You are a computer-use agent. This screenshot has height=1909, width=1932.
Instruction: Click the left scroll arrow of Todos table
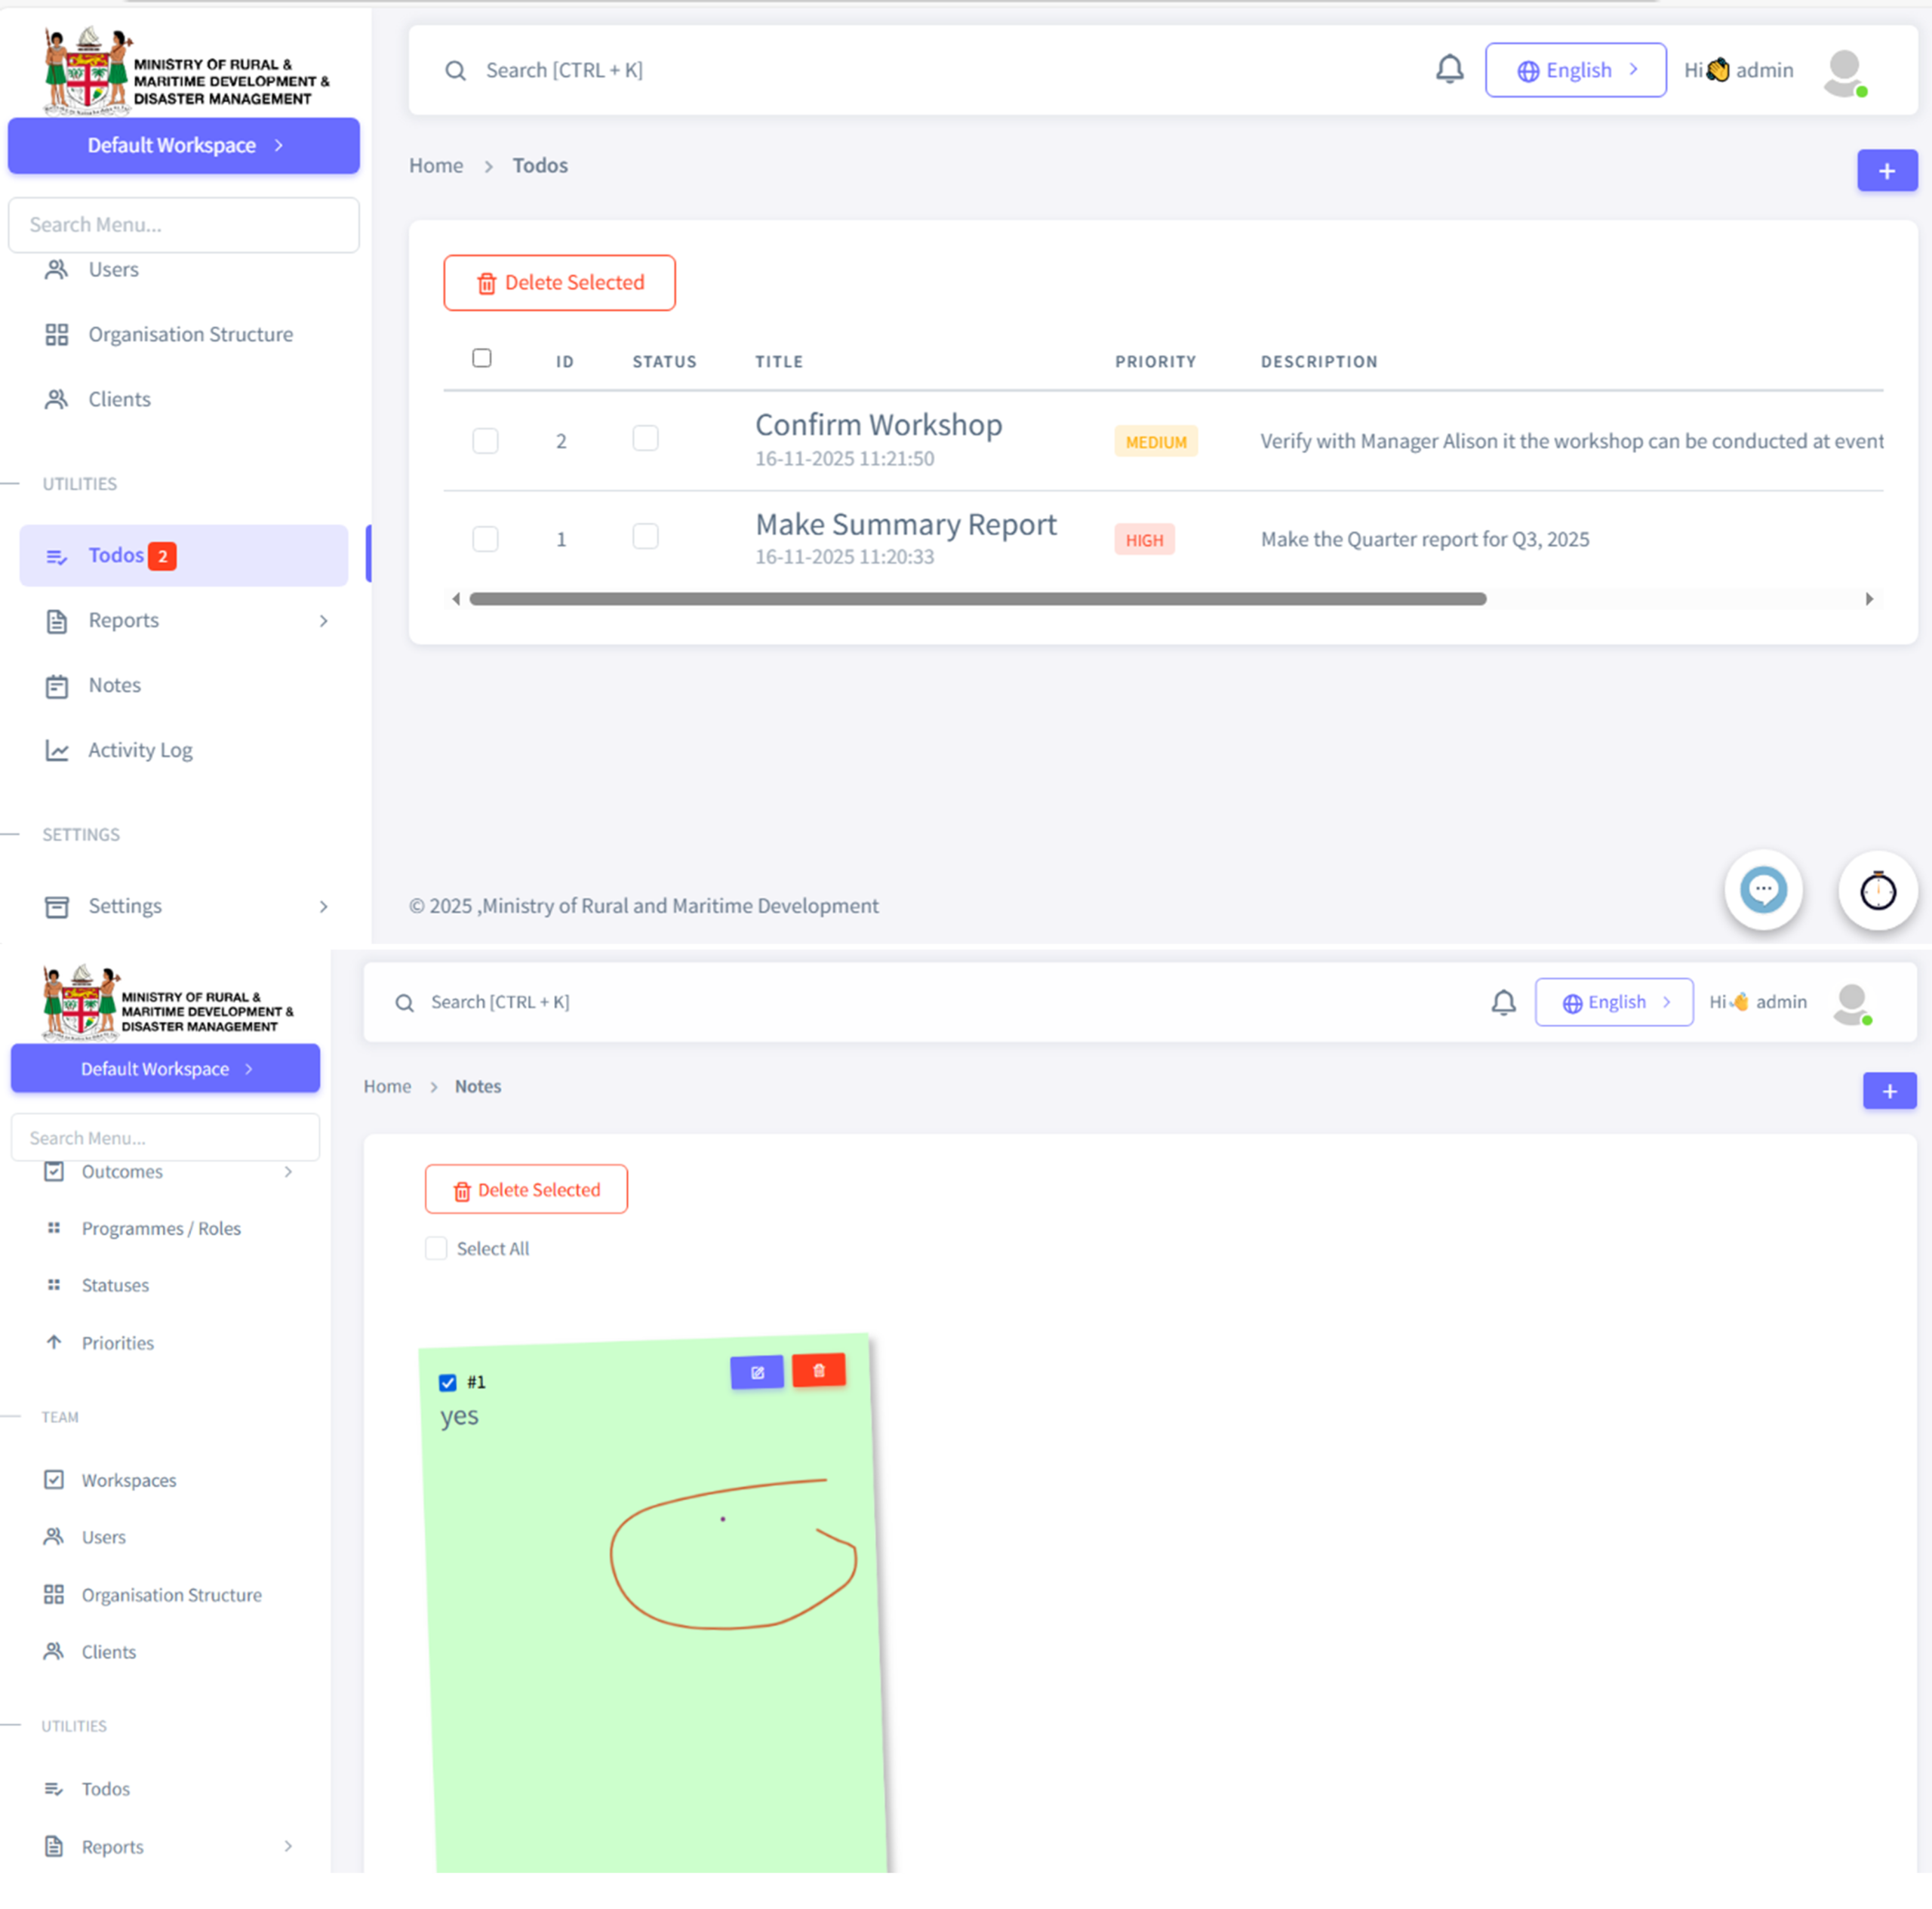(x=456, y=599)
